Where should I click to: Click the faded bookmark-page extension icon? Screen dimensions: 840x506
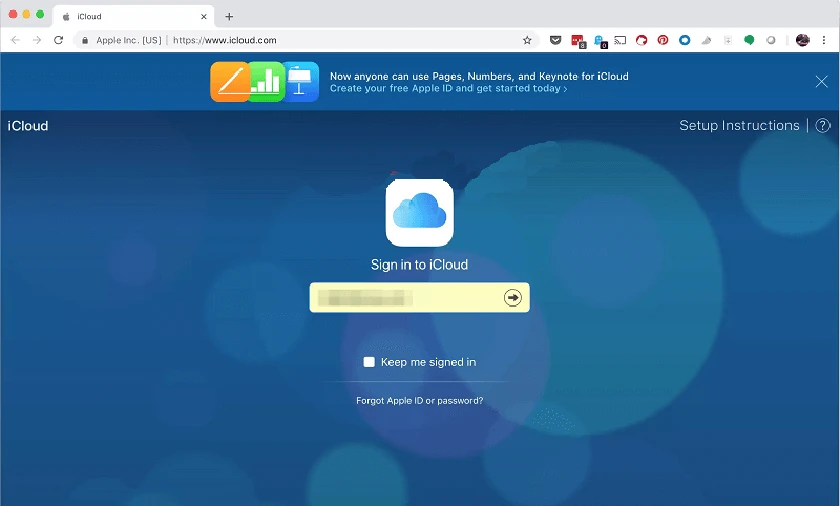(728, 40)
